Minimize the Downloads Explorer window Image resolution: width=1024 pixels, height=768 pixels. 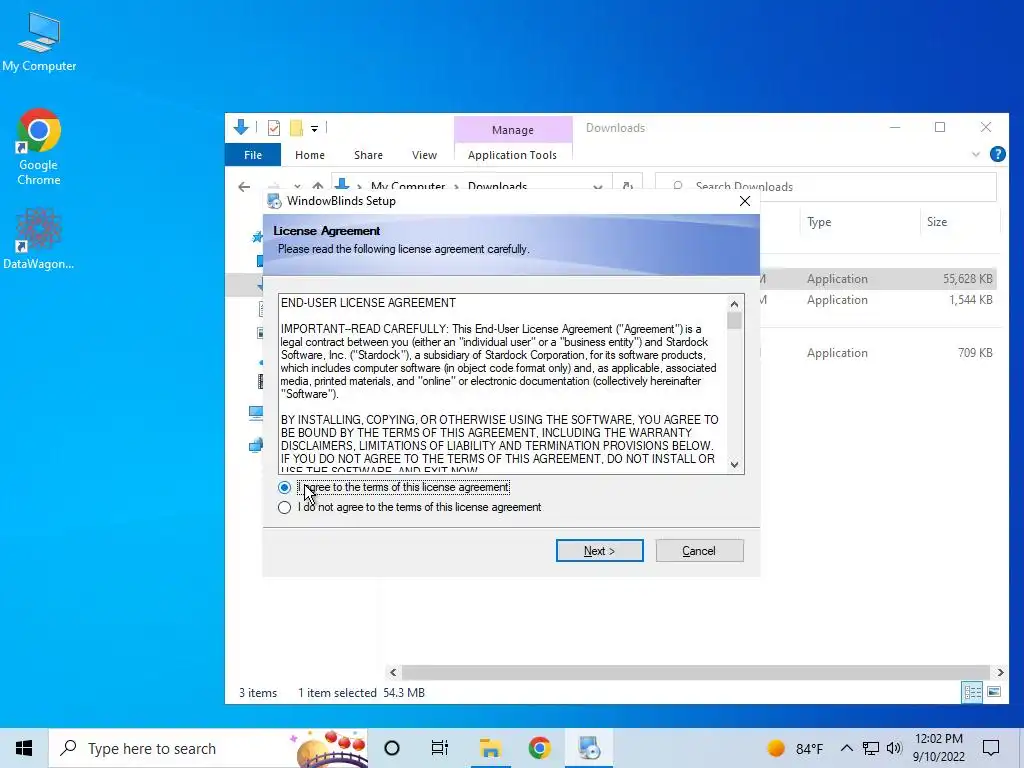click(x=895, y=127)
